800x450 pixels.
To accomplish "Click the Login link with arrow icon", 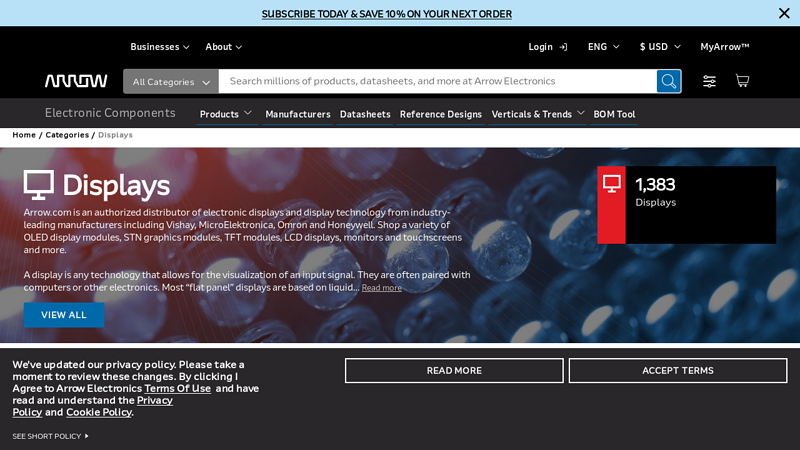I will click(x=547, y=47).
